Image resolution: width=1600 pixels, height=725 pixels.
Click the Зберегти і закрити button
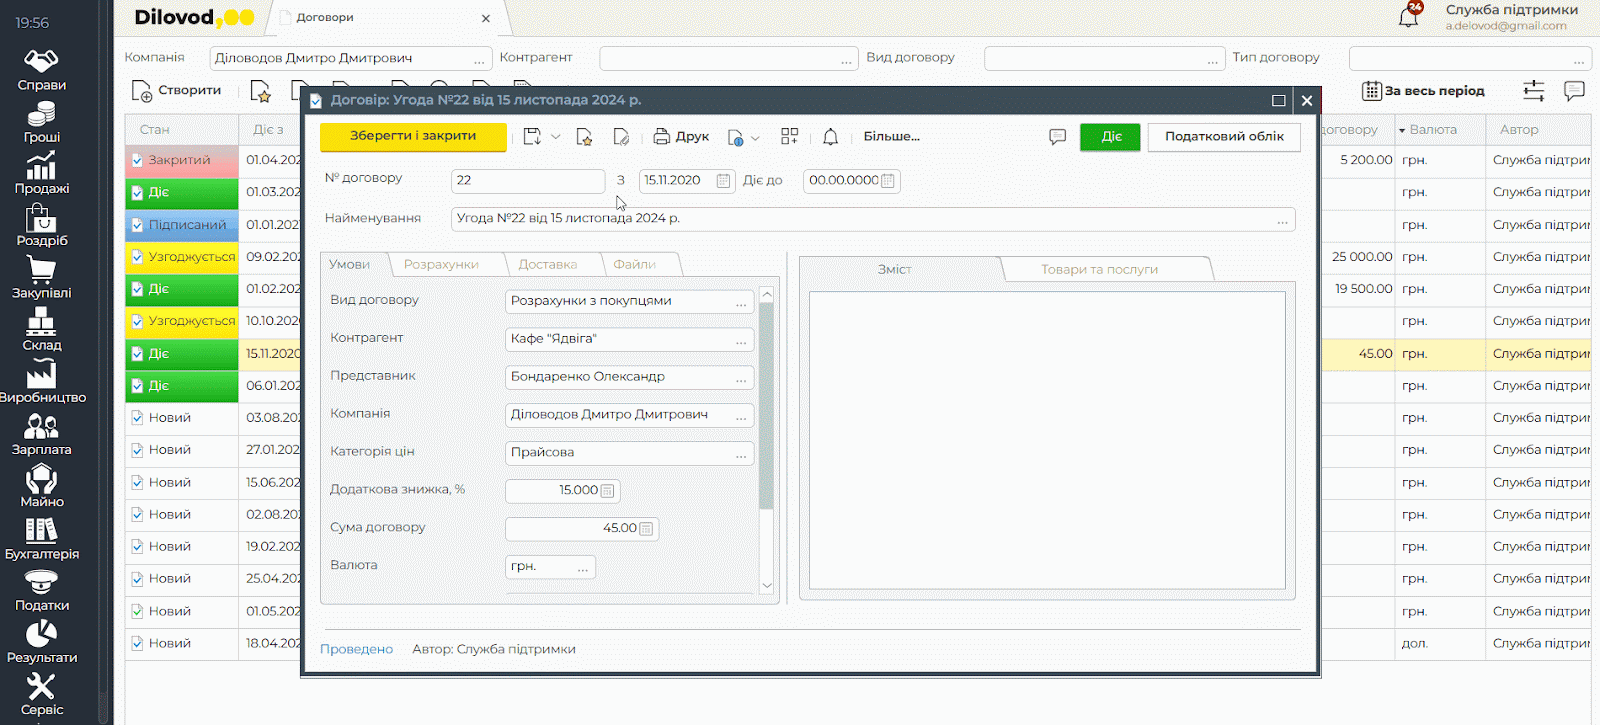tap(413, 137)
